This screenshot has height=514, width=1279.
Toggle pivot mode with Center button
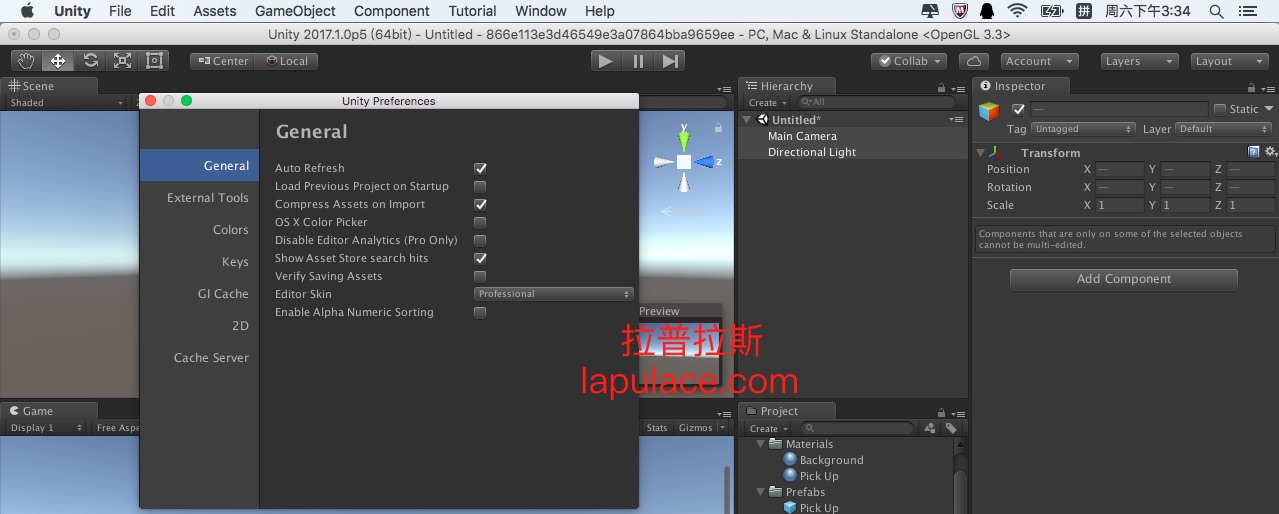click(222, 61)
